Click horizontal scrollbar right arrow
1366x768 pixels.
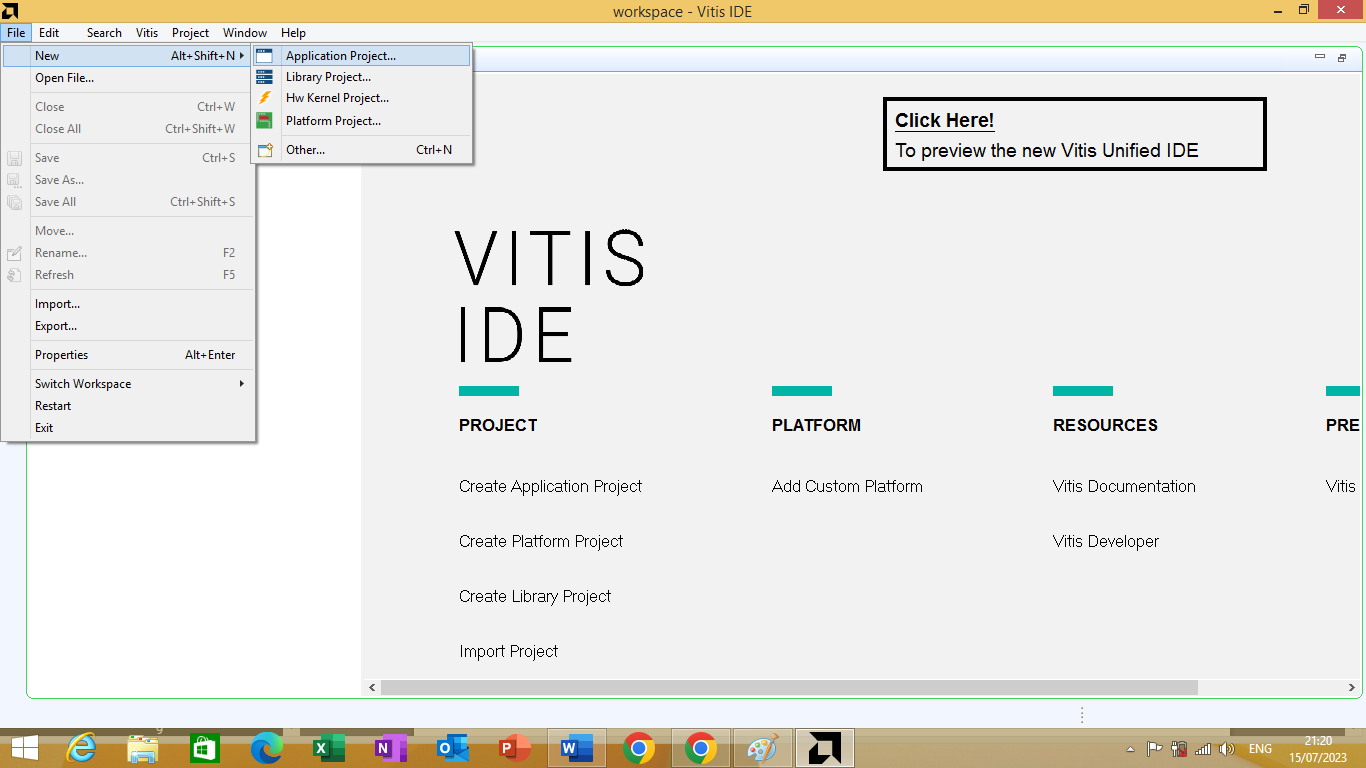coord(1352,688)
